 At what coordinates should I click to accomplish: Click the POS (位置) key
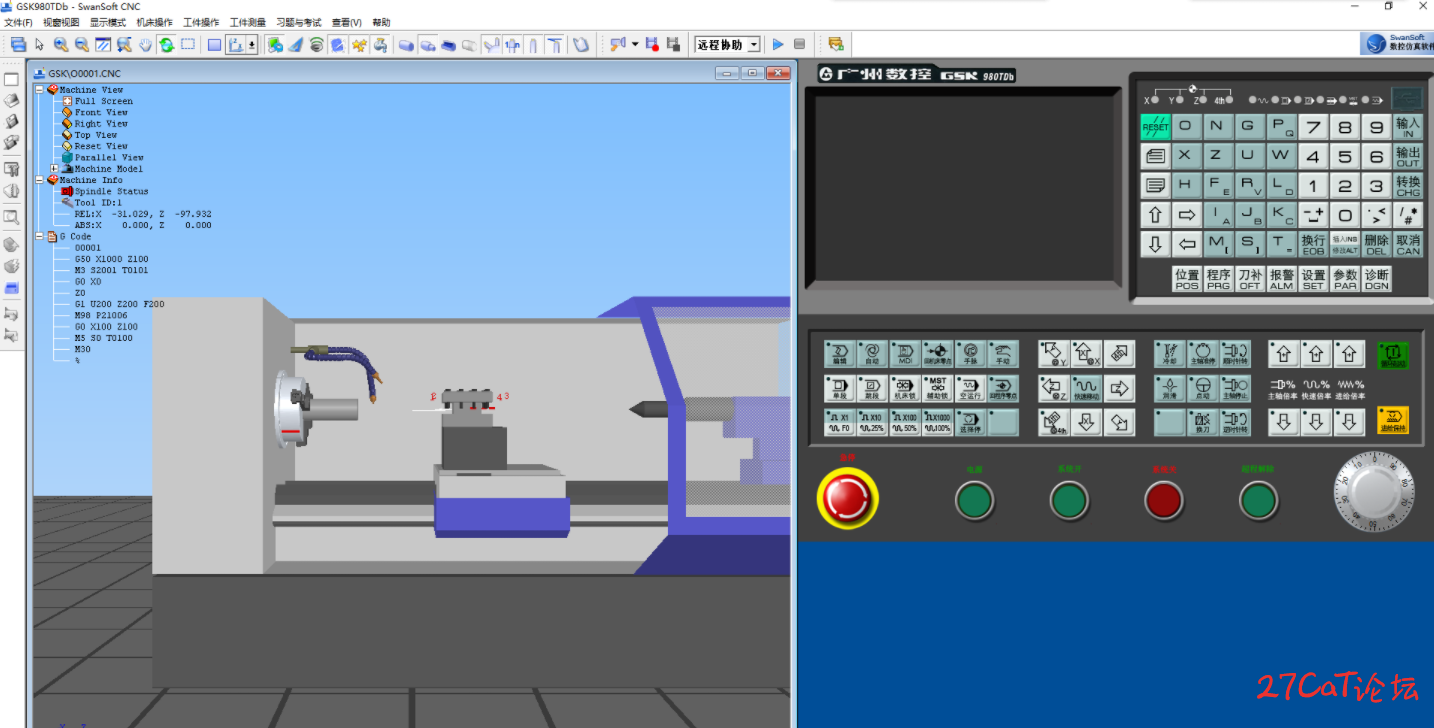(1187, 279)
